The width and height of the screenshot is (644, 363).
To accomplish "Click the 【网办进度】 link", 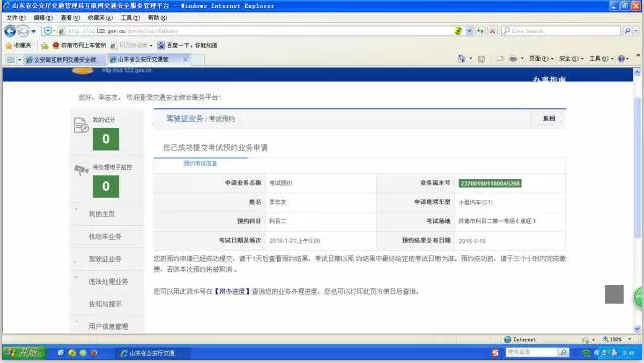I will (232, 291).
